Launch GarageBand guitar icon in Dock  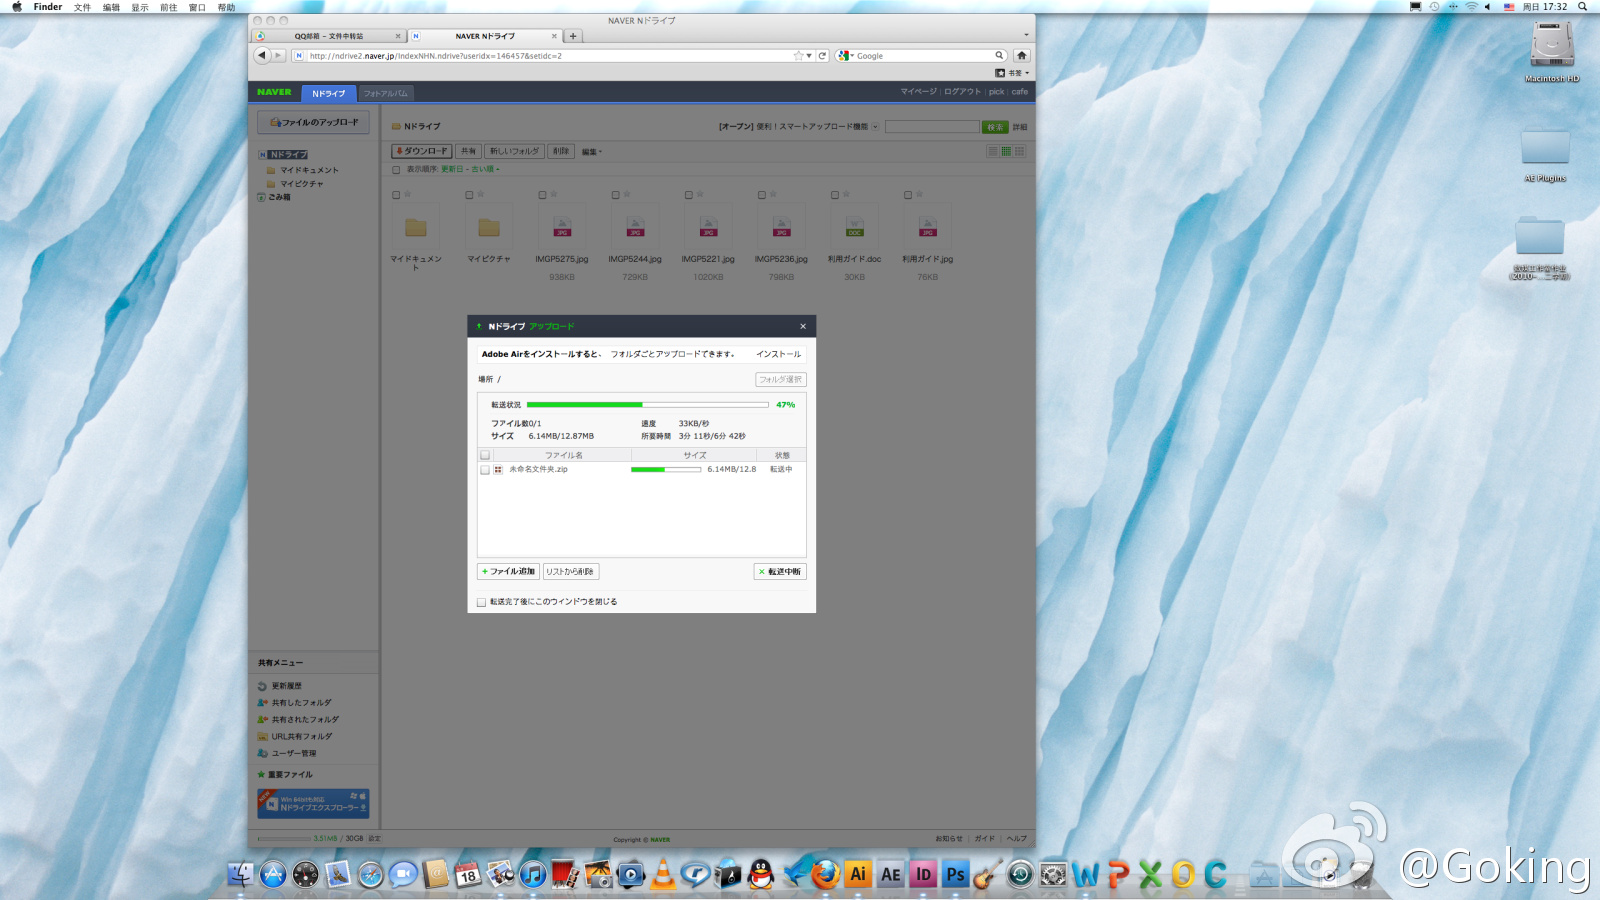(x=988, y=875)
